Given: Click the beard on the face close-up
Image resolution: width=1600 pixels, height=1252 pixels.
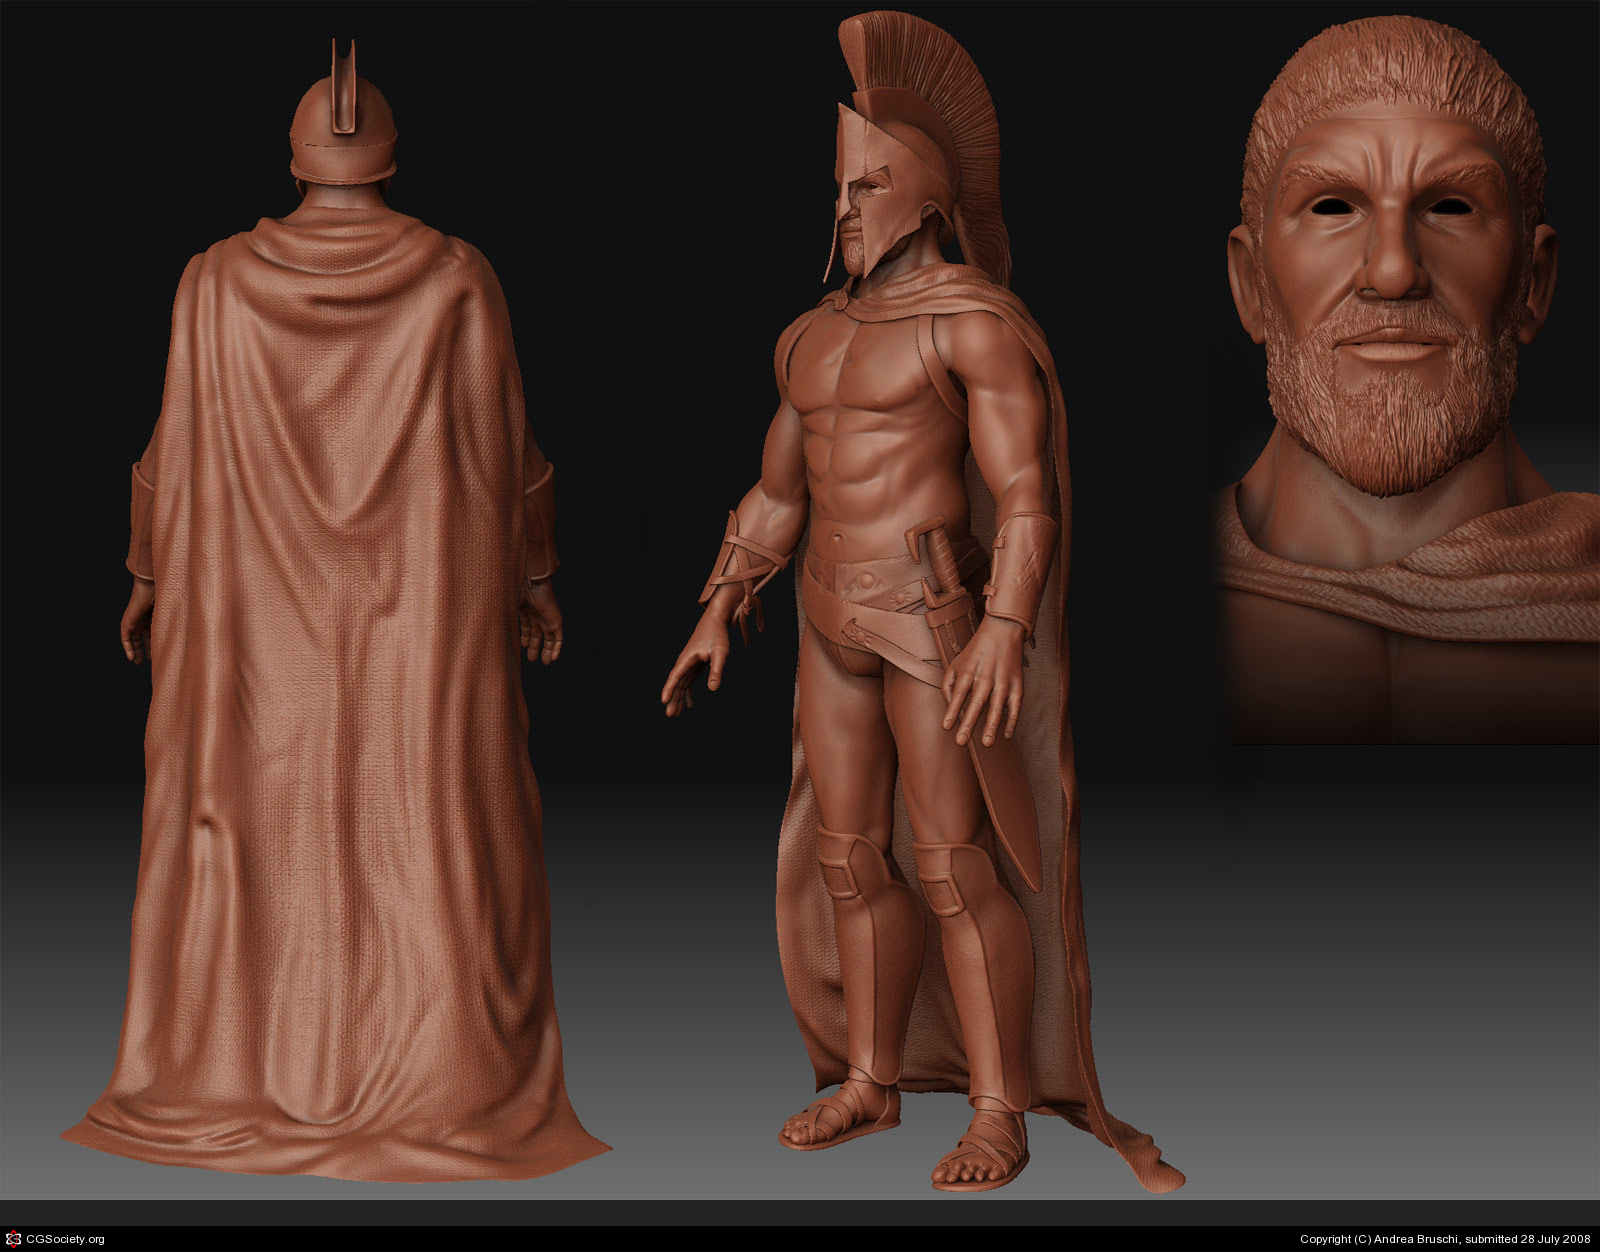Looking at the screenshot, I should (x=1390, y=420).
